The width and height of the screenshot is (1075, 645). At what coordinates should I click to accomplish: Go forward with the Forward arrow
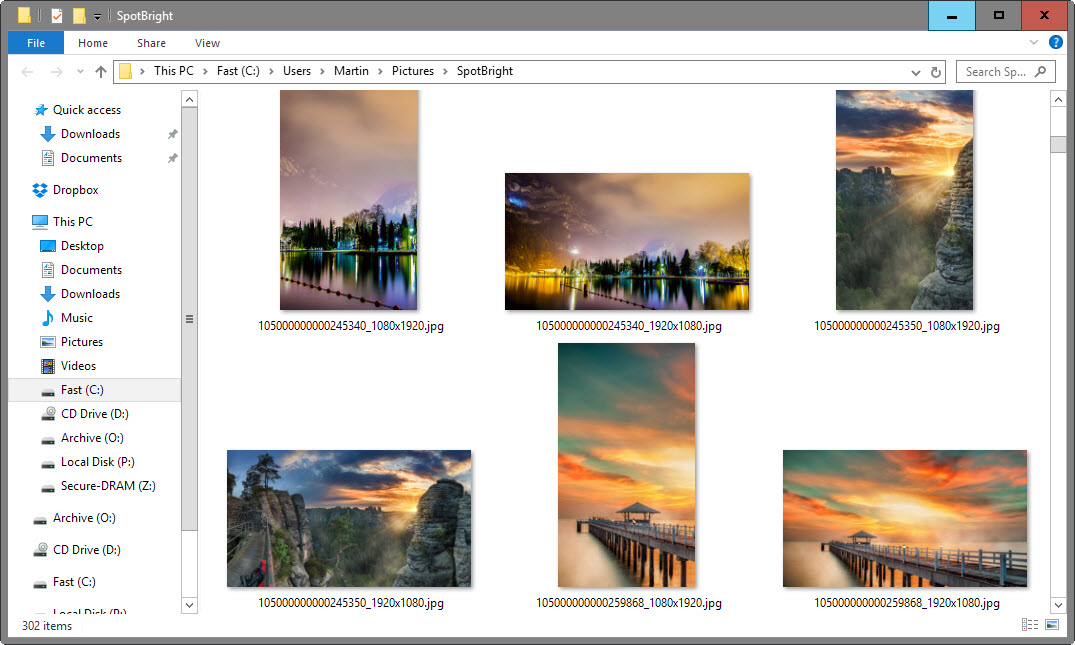click(56, 71)
